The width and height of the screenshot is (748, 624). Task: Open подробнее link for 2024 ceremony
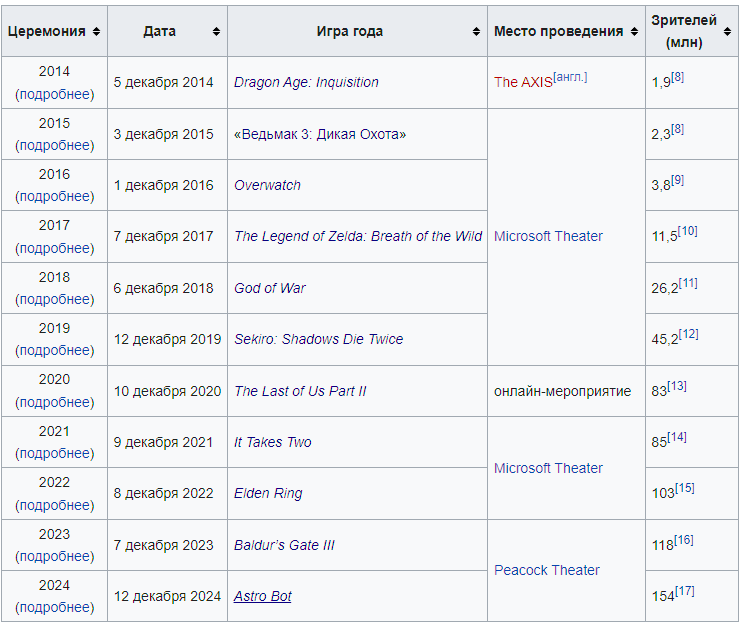pyautogui.click(x=55, y=607)
